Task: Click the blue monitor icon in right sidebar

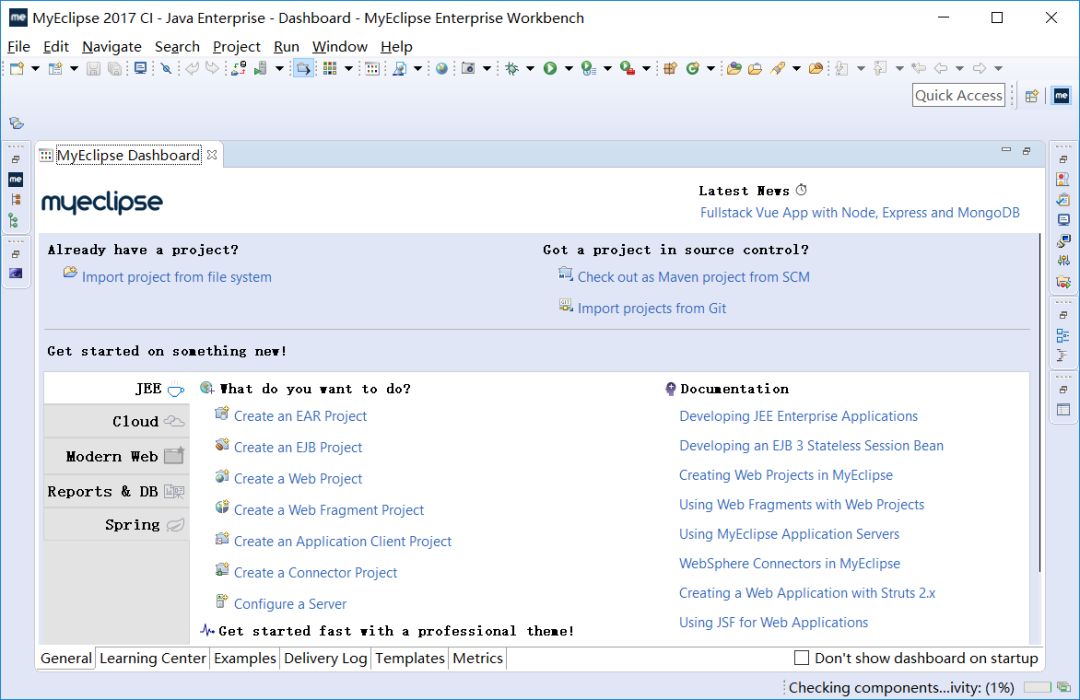Action: coord(1063,220)
